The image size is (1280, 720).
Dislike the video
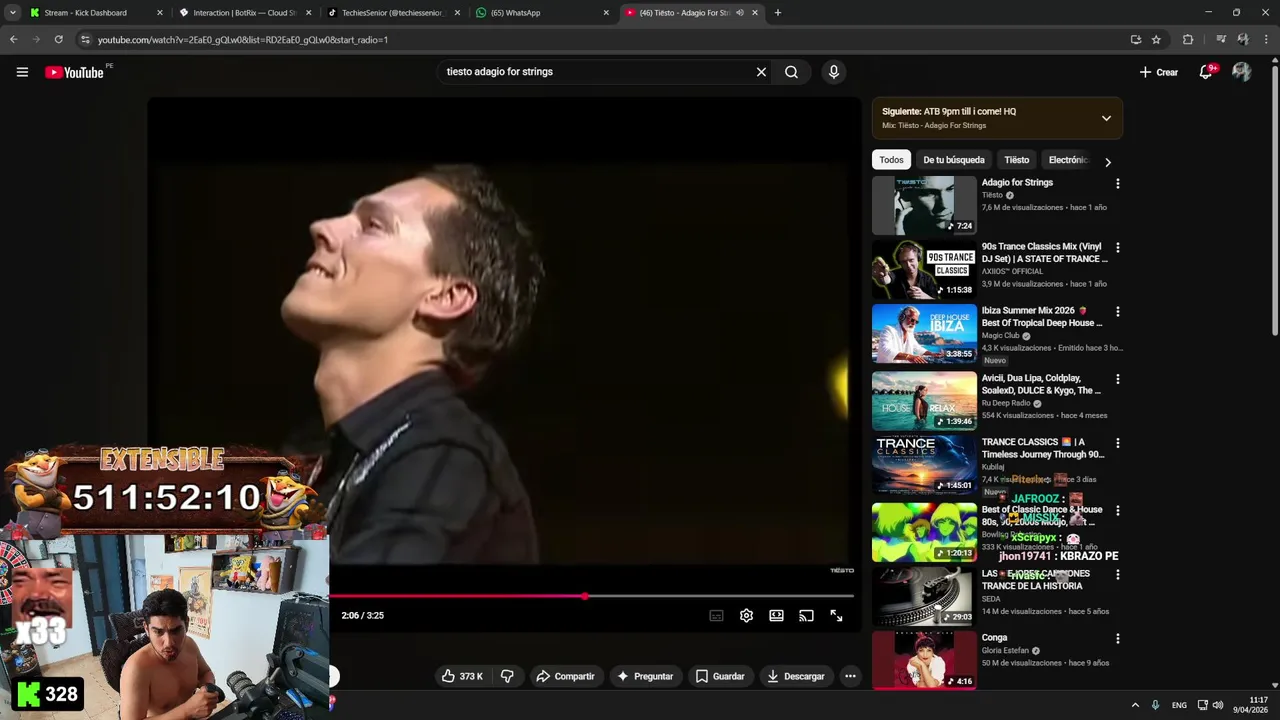click(507, 676)
